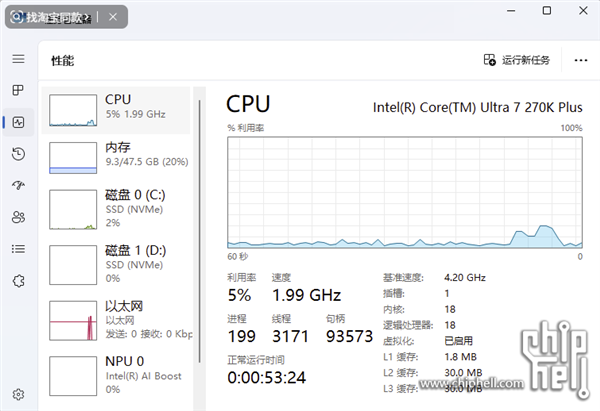The image size is (600, 411).
Task: Open Task Manager settings gear
Action: point(18,394)
